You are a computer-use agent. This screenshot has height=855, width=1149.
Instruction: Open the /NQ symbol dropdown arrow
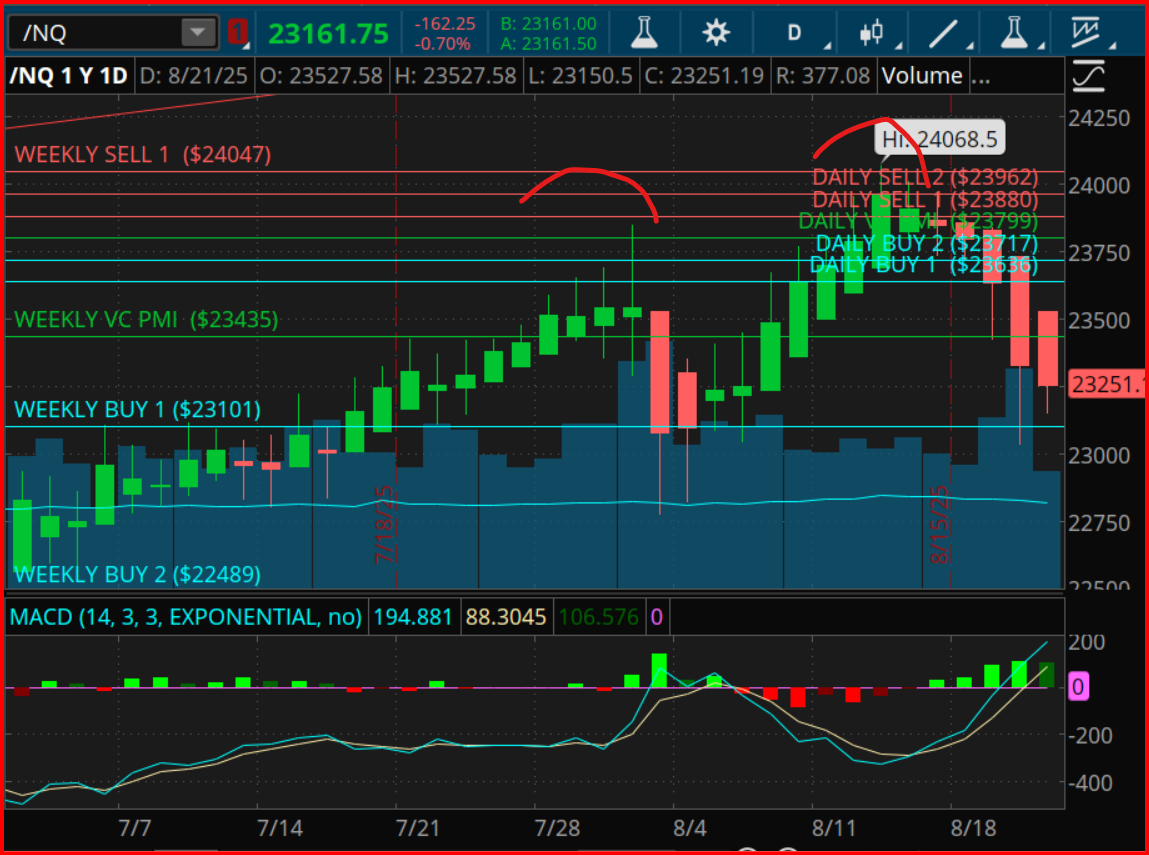(x=198, y=33)
